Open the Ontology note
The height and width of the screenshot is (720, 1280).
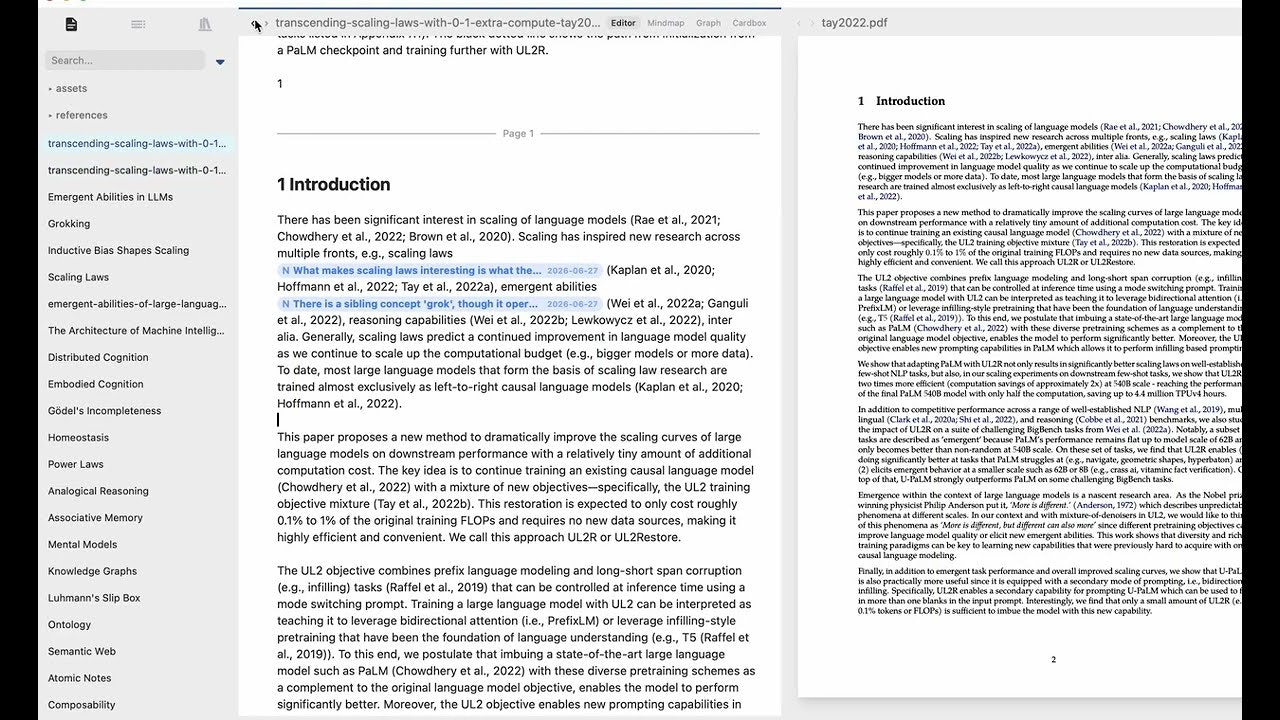click(69, 625)
